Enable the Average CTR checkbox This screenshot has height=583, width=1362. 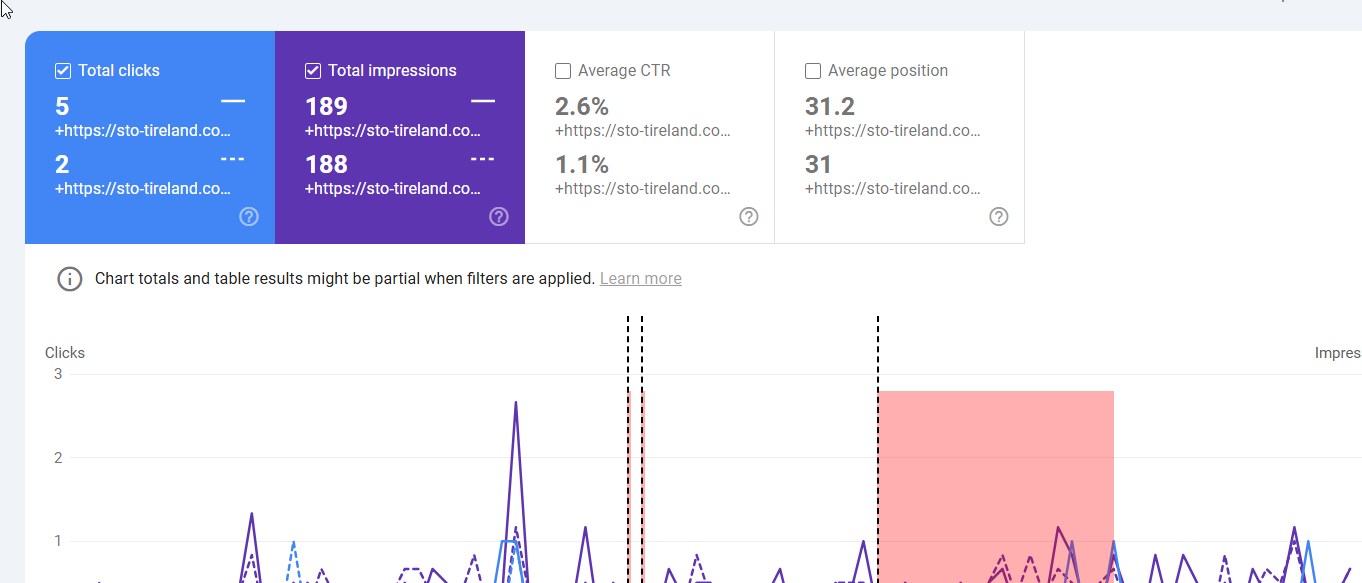pos(563,71)
